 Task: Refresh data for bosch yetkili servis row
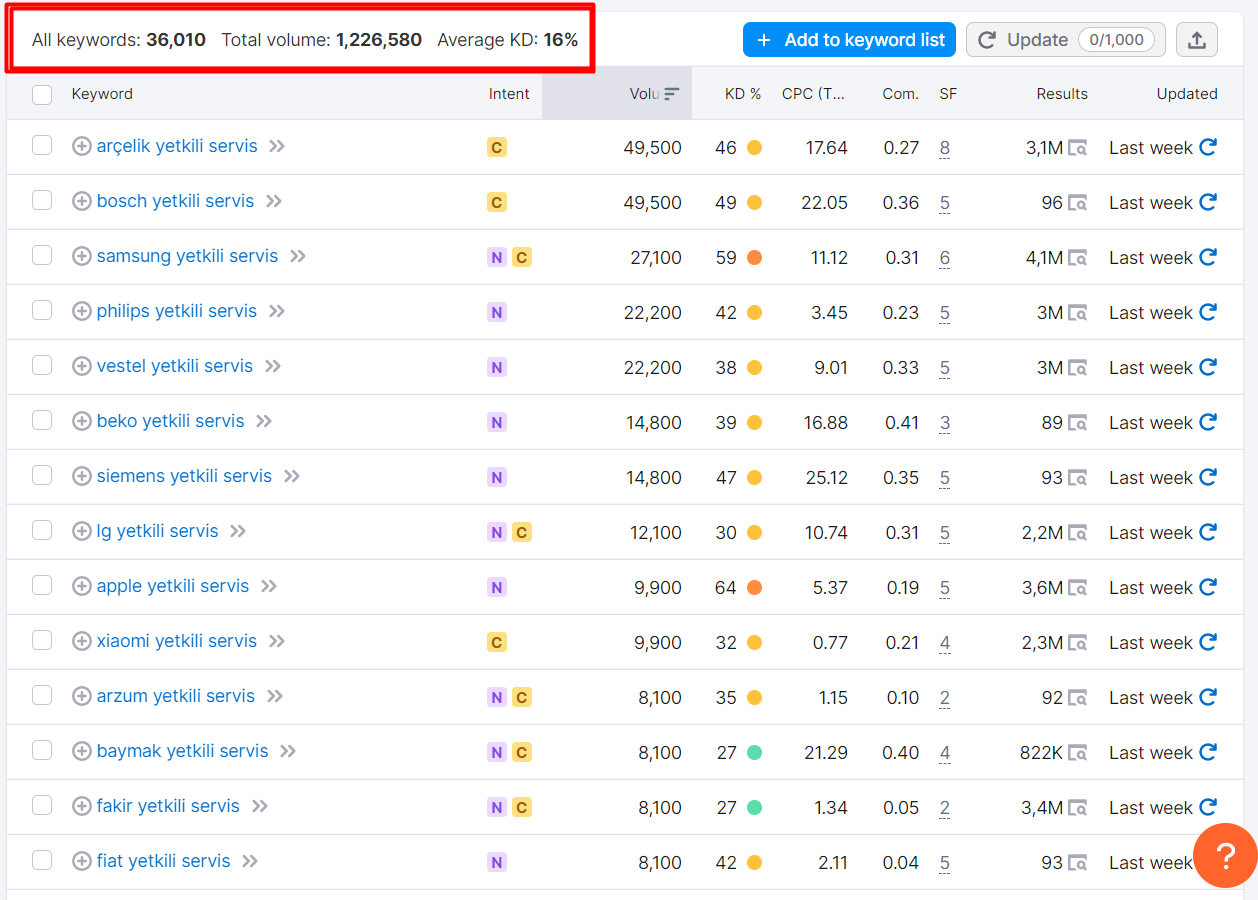click(1208, 202)
